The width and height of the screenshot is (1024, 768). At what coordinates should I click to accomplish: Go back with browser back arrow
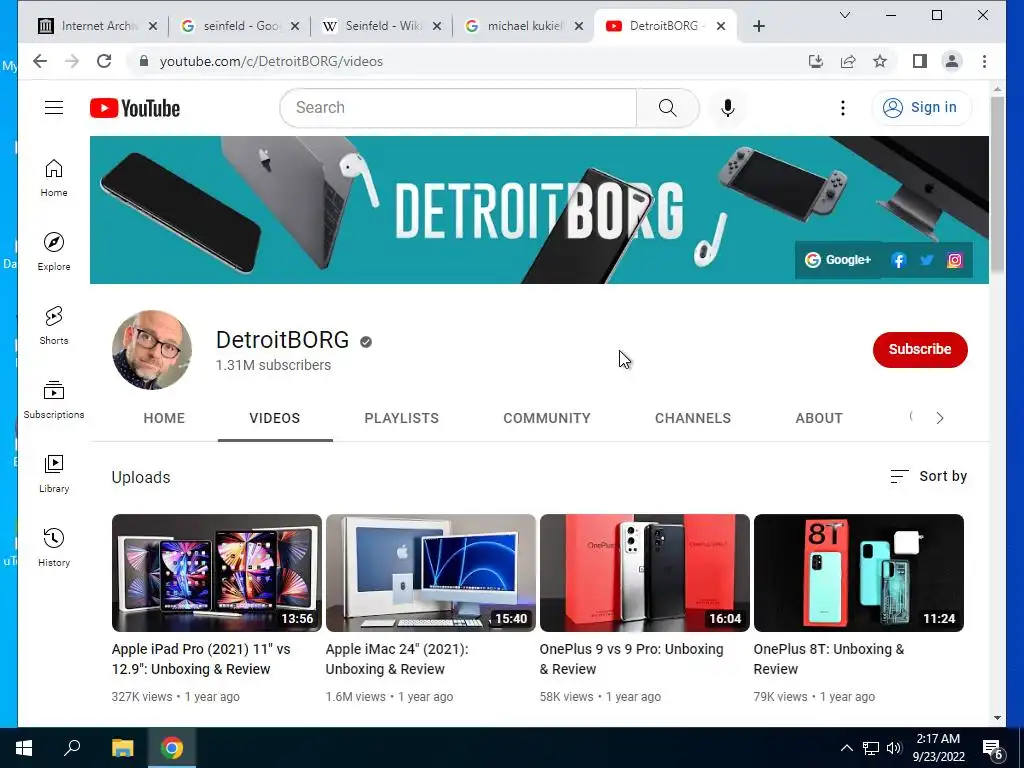tap(40, 61)
